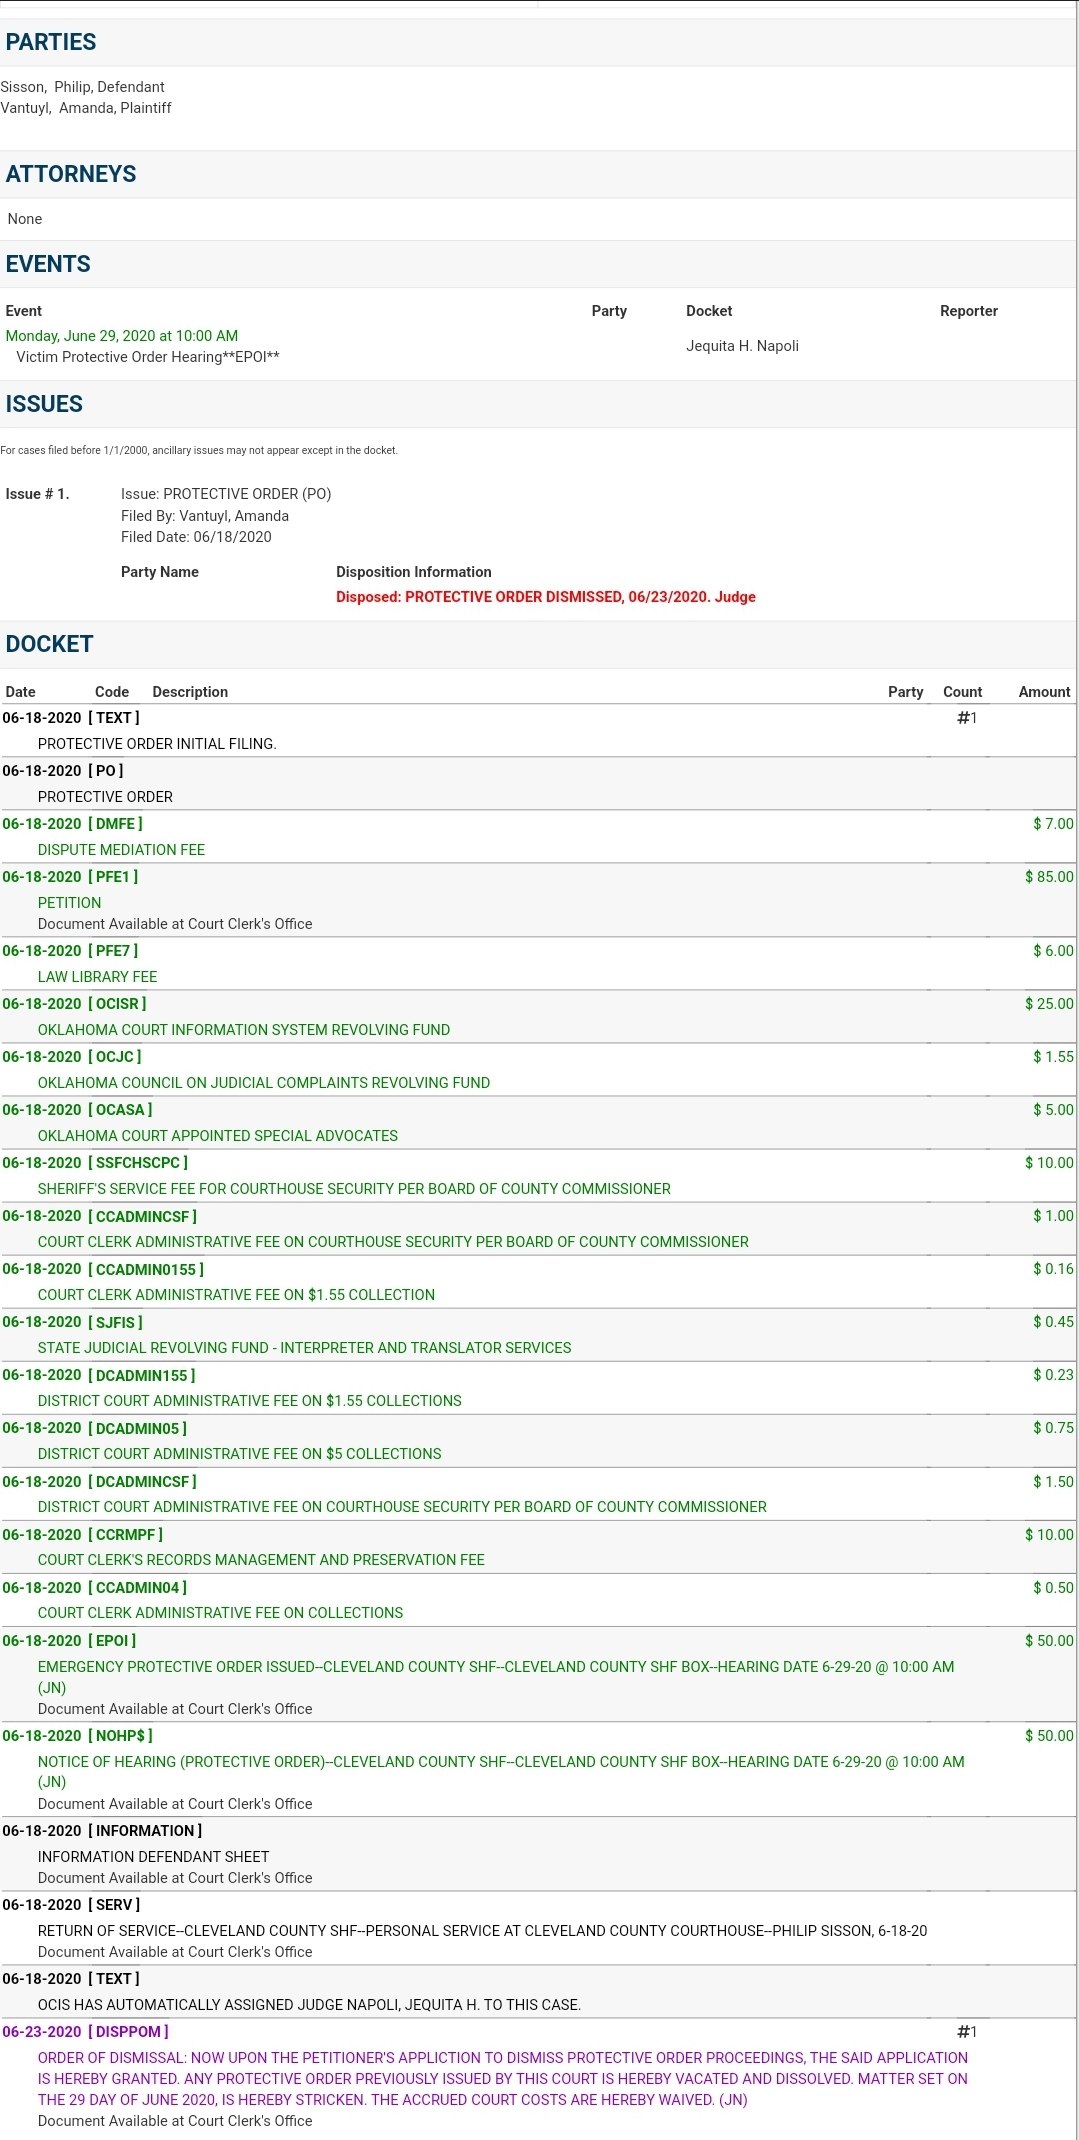The image size is (1079, 2140).
Task: Select the $ 0.16 CCADMIN0155 amount
Action: pos(1053,1269)
